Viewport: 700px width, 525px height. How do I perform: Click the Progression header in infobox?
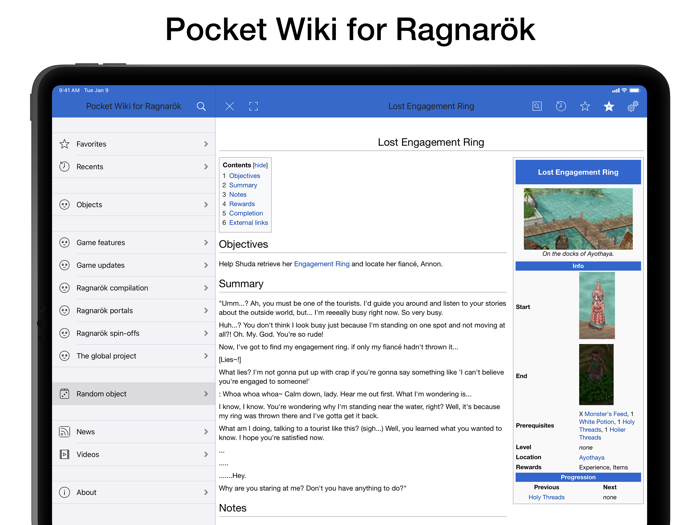pos(578,477)
